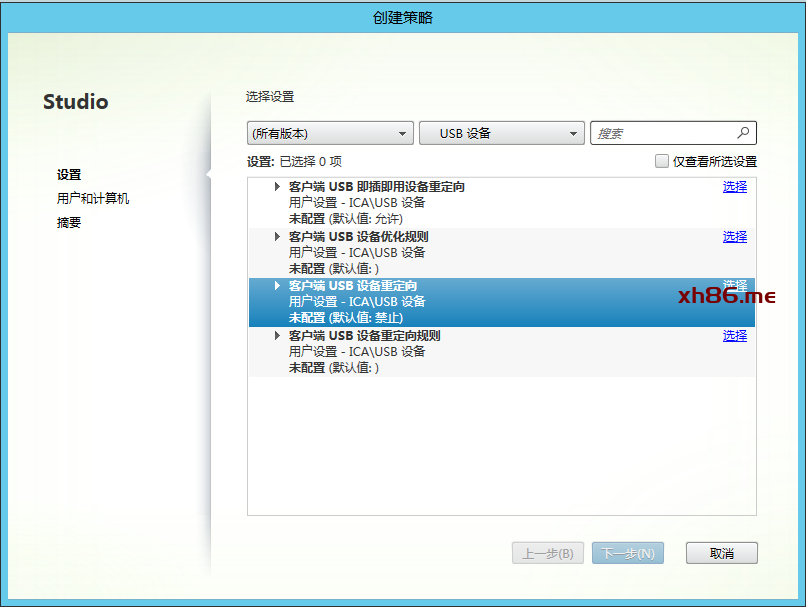
Task: Click into the 搜索 search field
Action: [x=660, y=133]
